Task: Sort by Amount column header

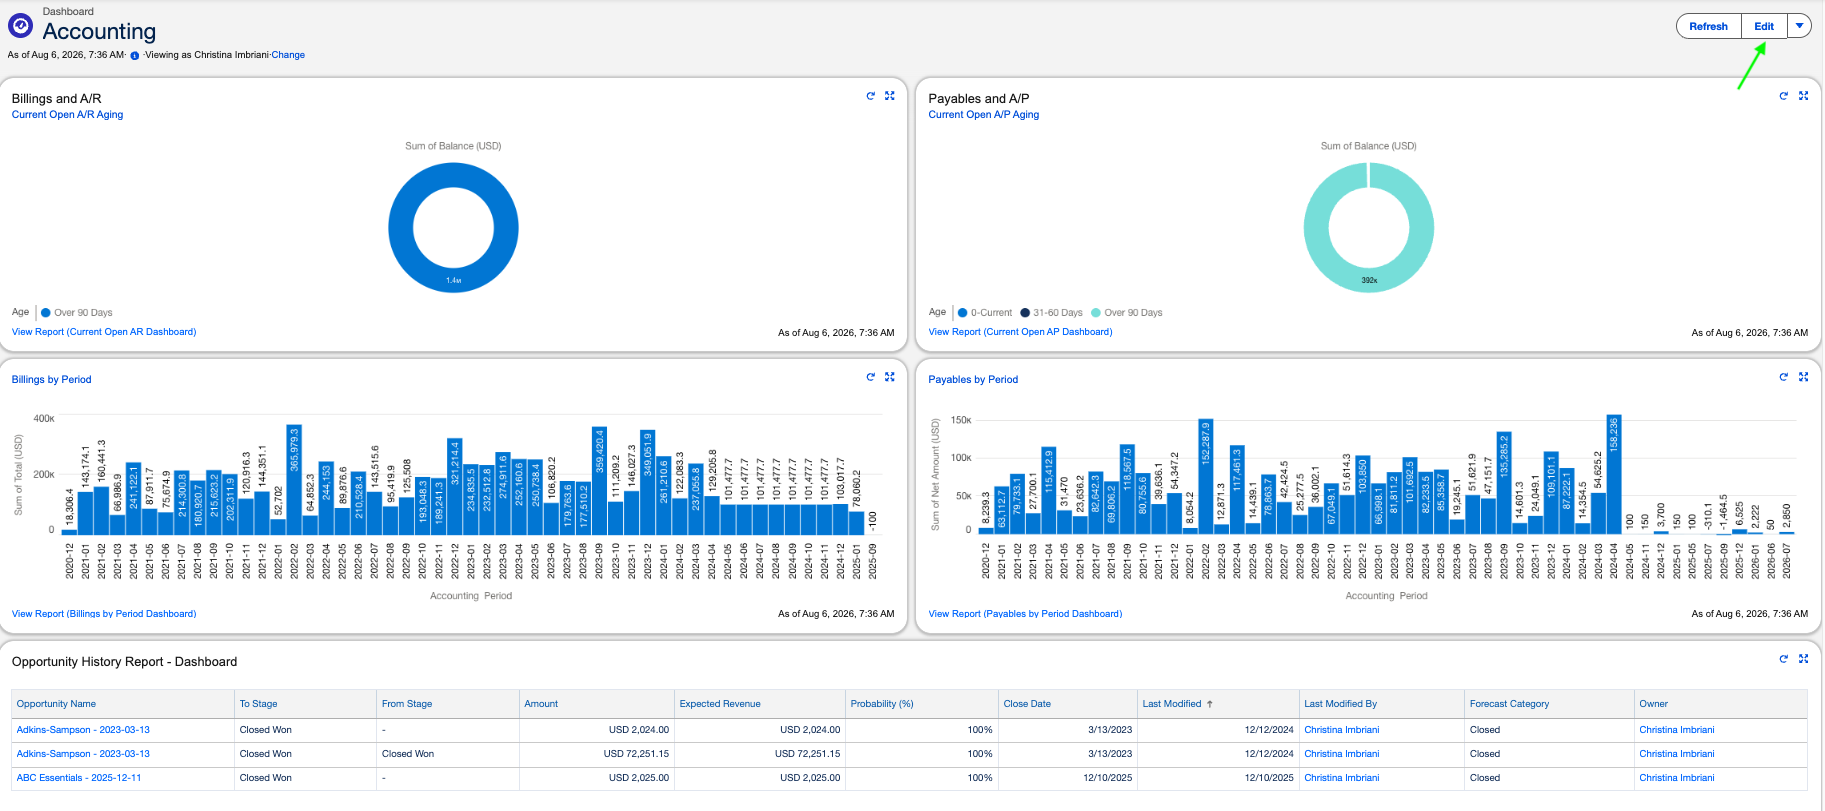Action: coord(541,704)
